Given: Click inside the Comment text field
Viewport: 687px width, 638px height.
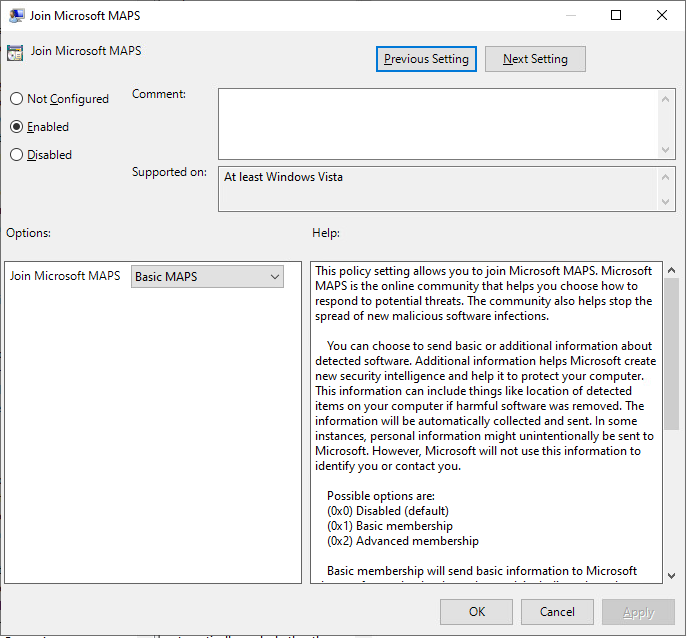Looking at the screenshot, I should point(438,123).
